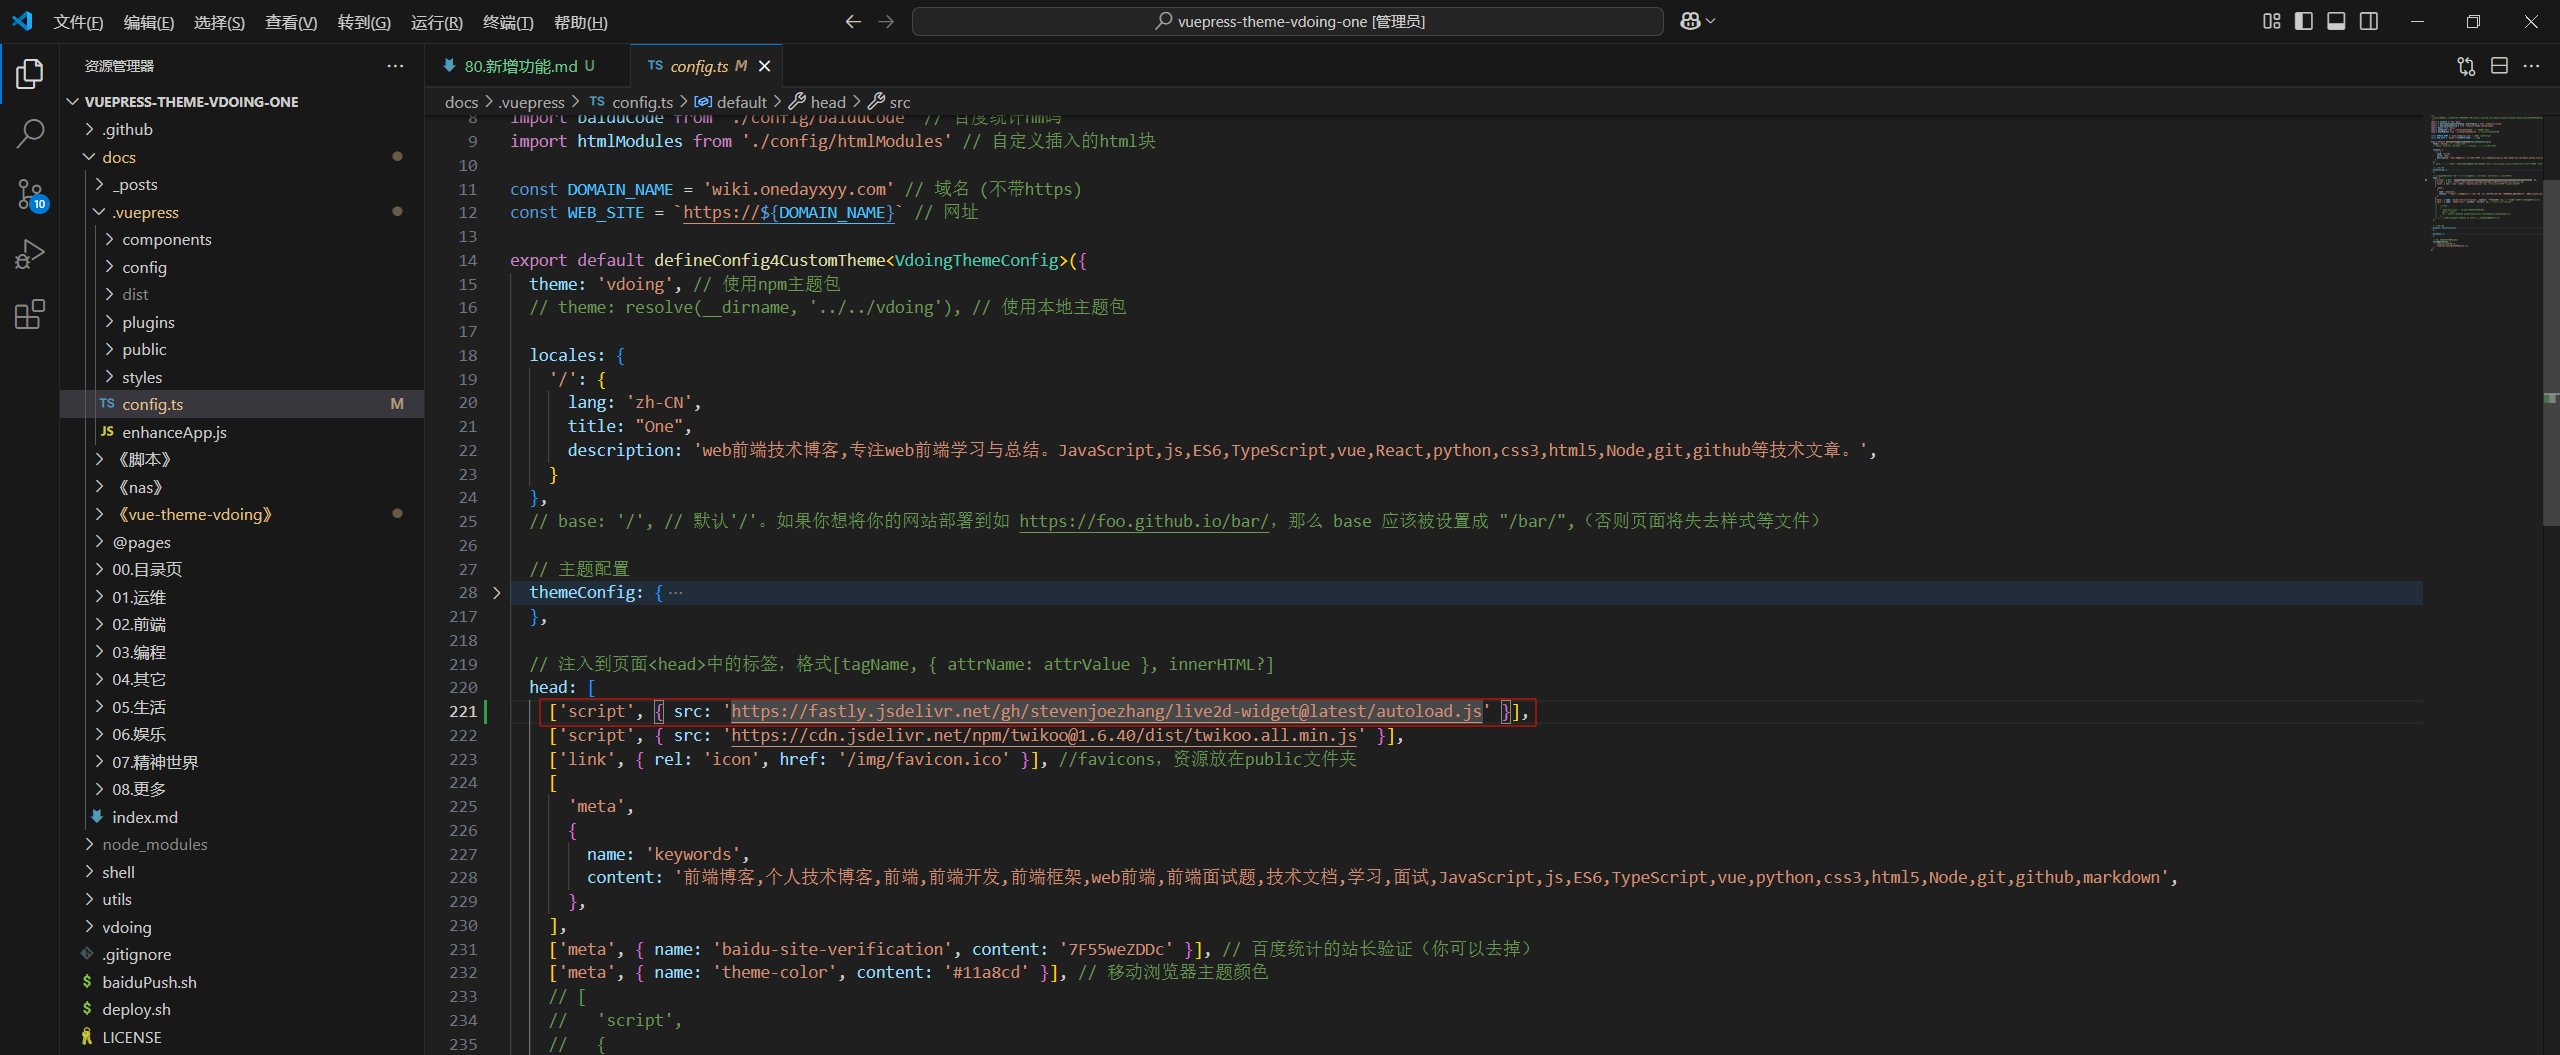Image resolution: width=2560 pixels, height=1055 pixels.
Task: Follow the twikoo cdn.jsdelivr.net URL
Action: 1045,735
